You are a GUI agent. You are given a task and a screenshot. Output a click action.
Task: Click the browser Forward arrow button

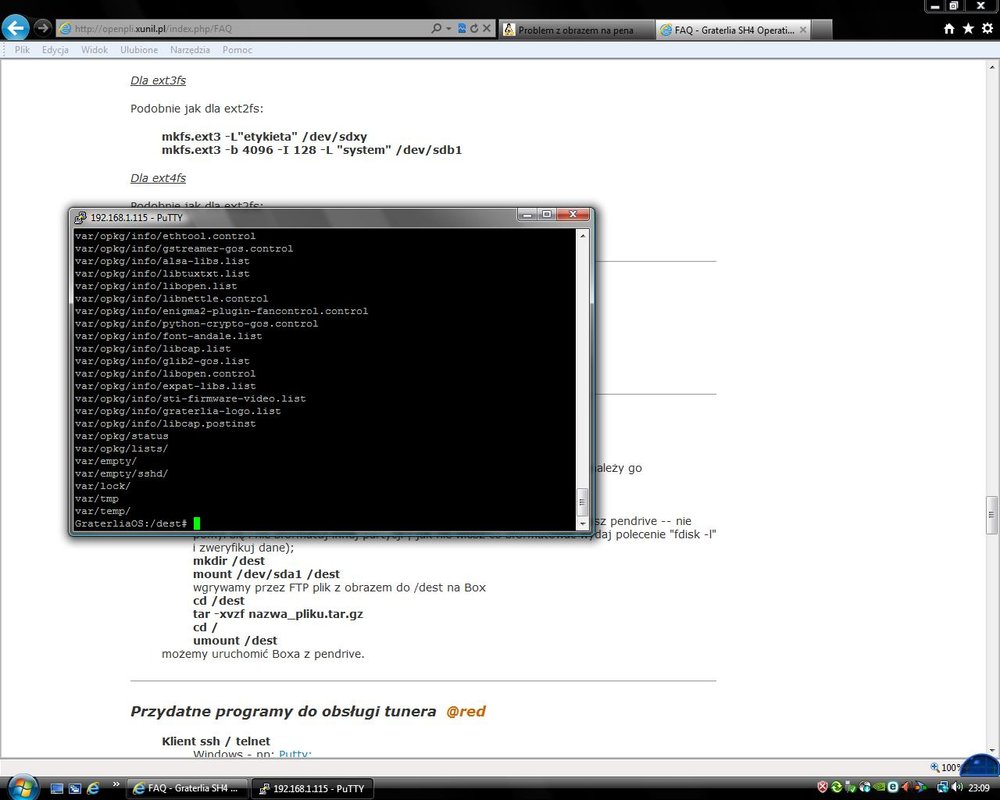(43, 28)
